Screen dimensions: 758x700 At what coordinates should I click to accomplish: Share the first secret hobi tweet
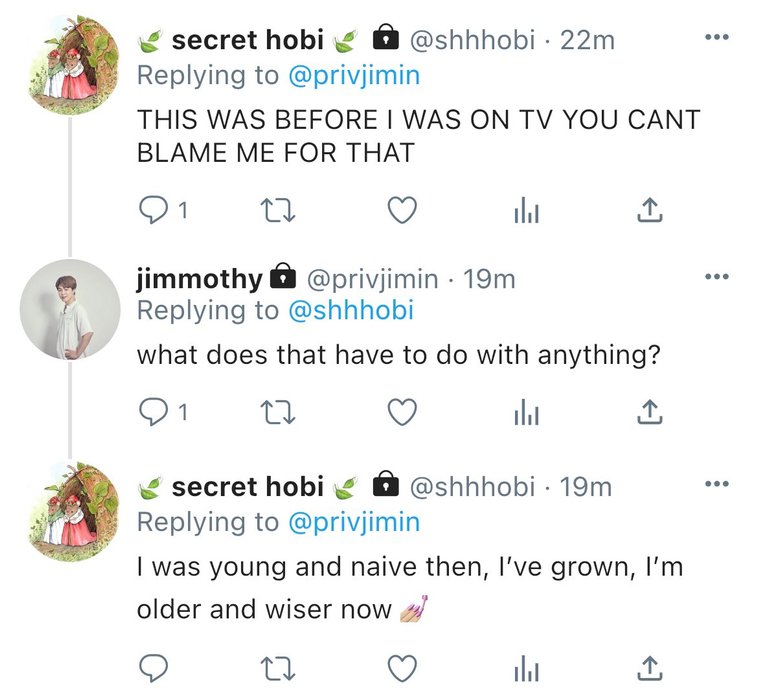pos(649,209)
